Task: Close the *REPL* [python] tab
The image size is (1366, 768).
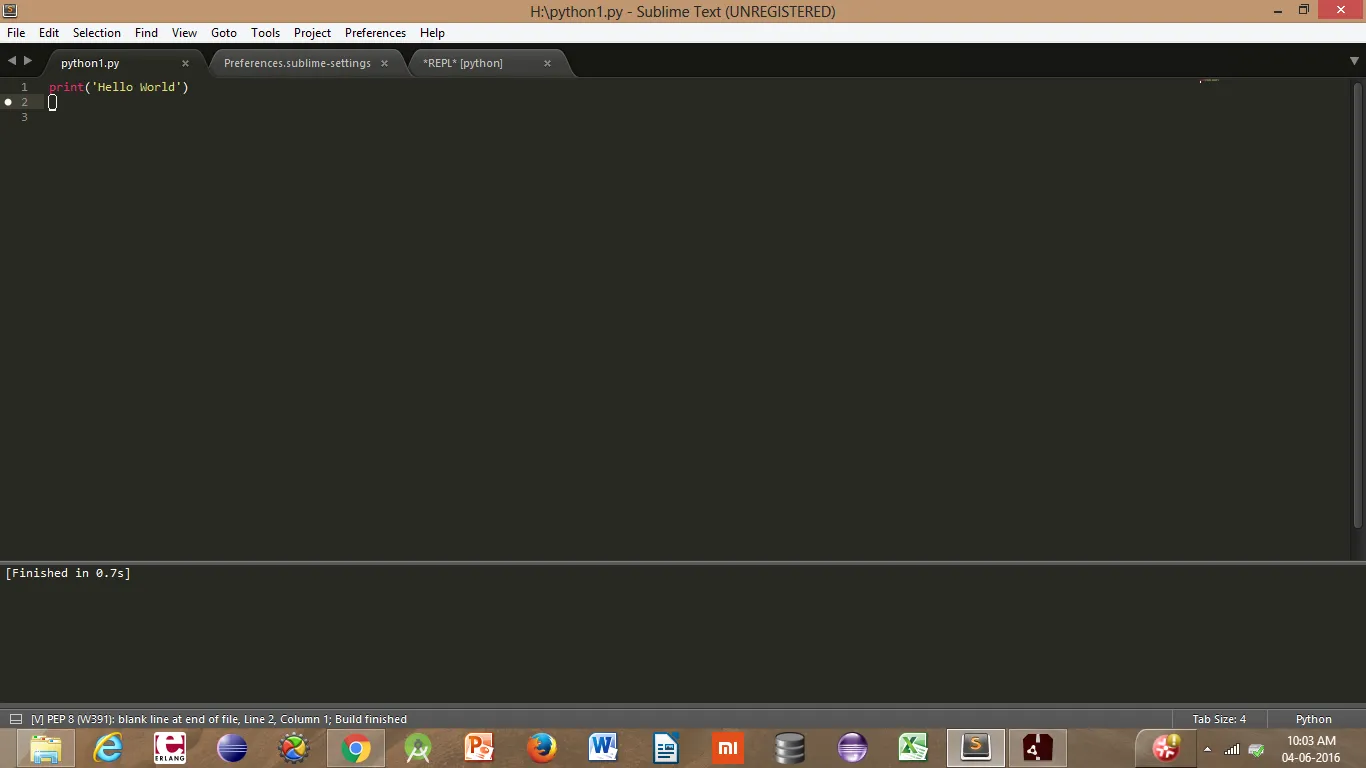Action: (x=547, y=63)
